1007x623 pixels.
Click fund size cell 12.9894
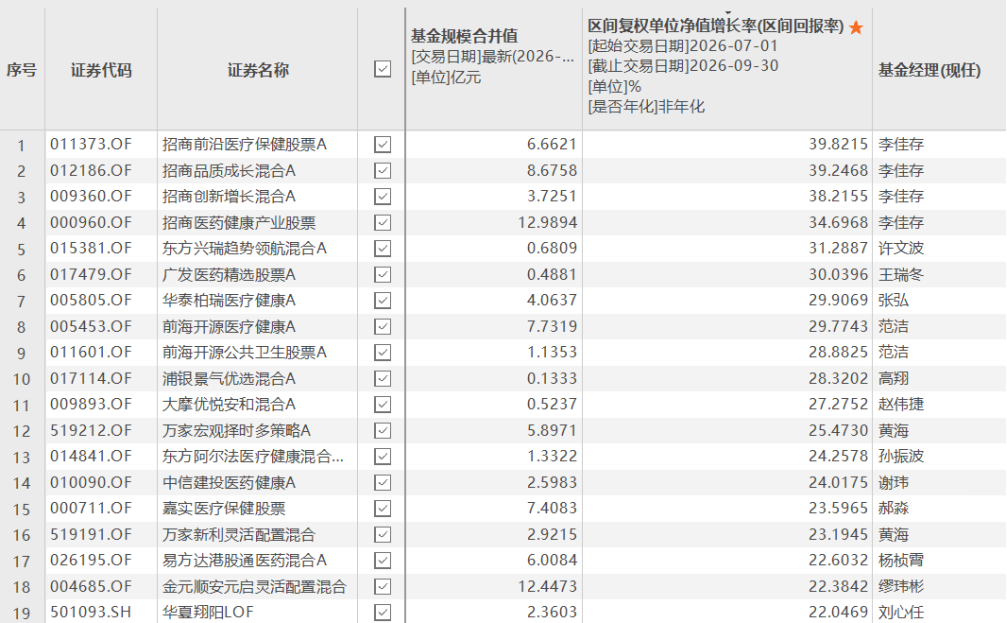tap(548, 223)
